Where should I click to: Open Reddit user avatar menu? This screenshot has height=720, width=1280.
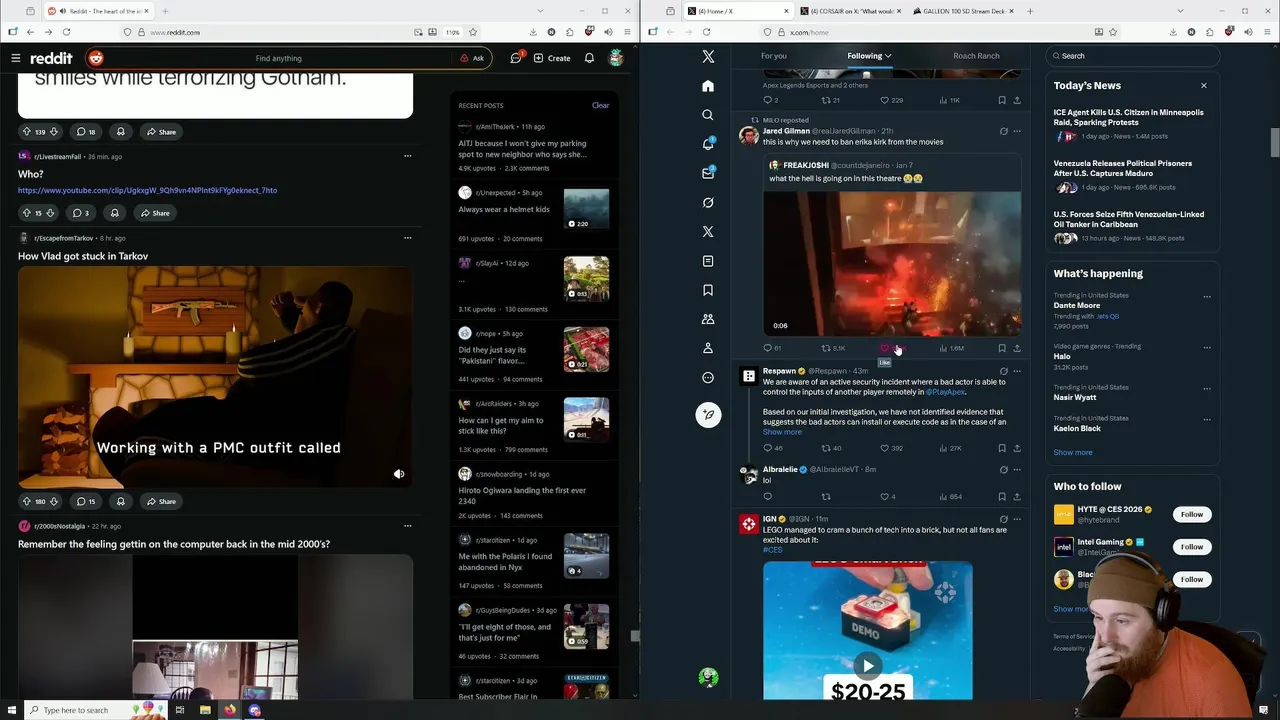616,58
